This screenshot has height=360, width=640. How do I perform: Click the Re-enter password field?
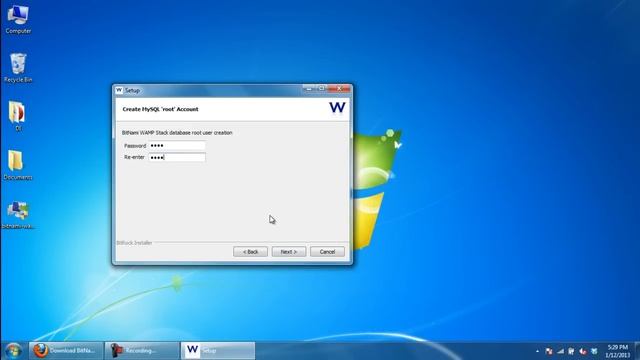click(x=177, y=157)
